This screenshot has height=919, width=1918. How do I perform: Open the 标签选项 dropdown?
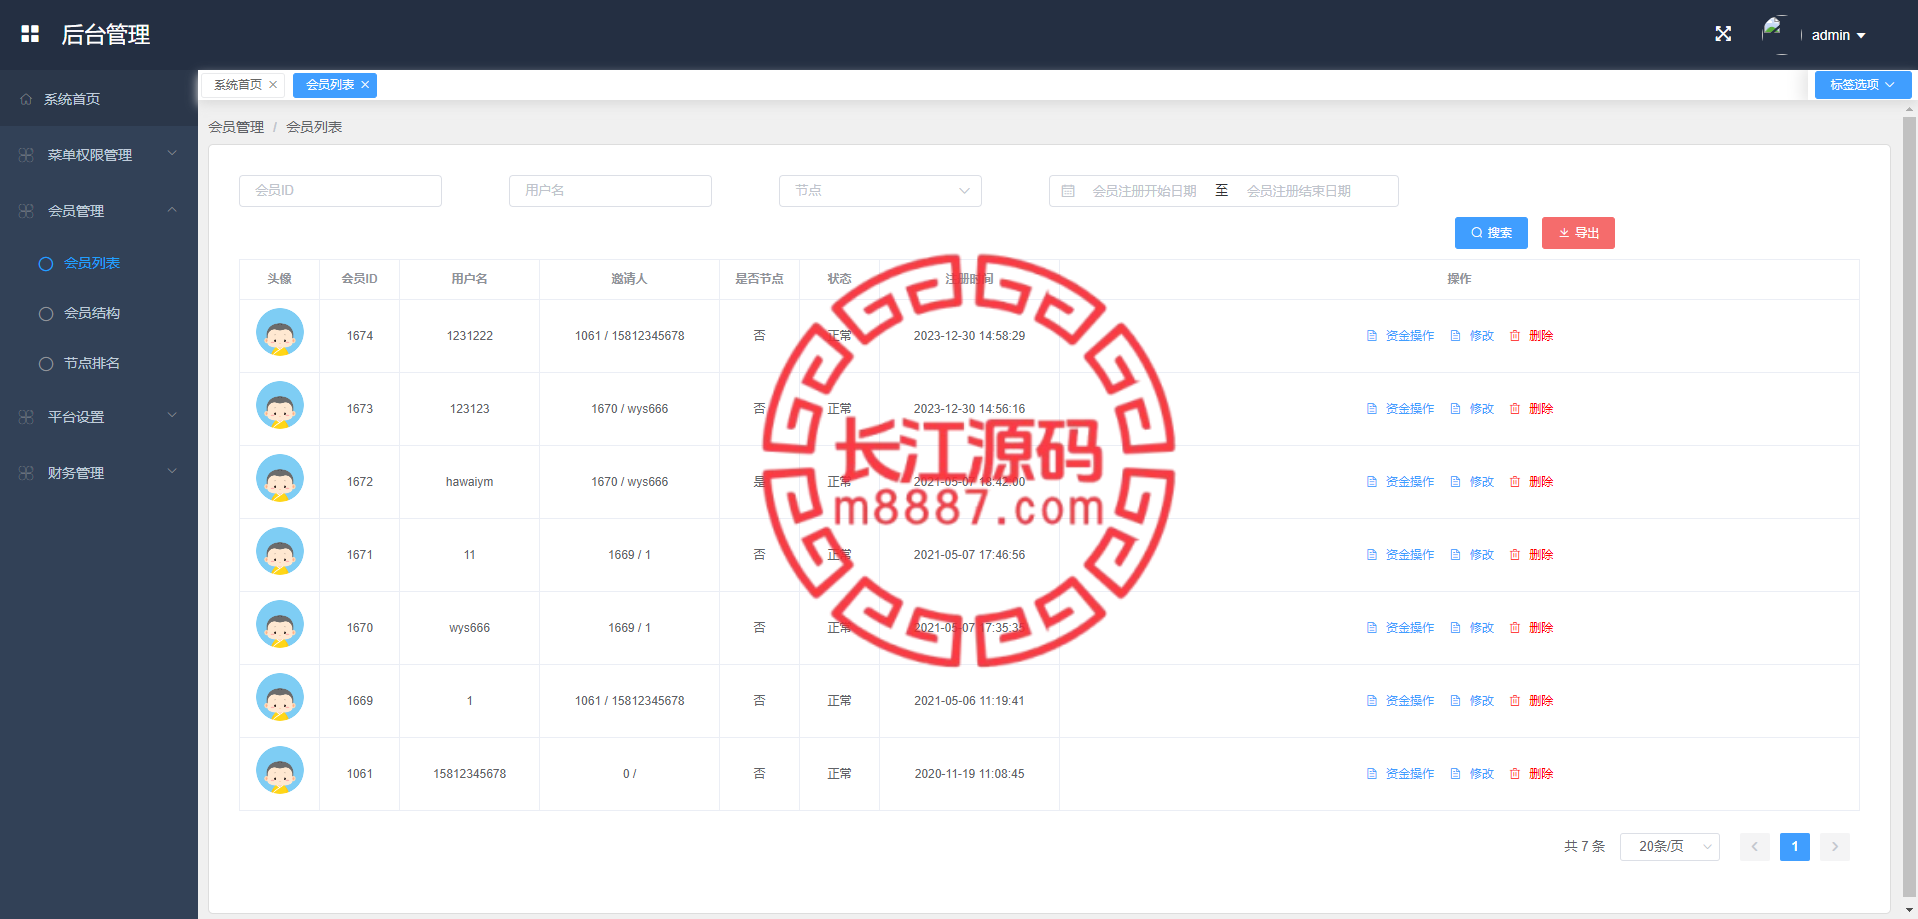tap(1862, 85)
